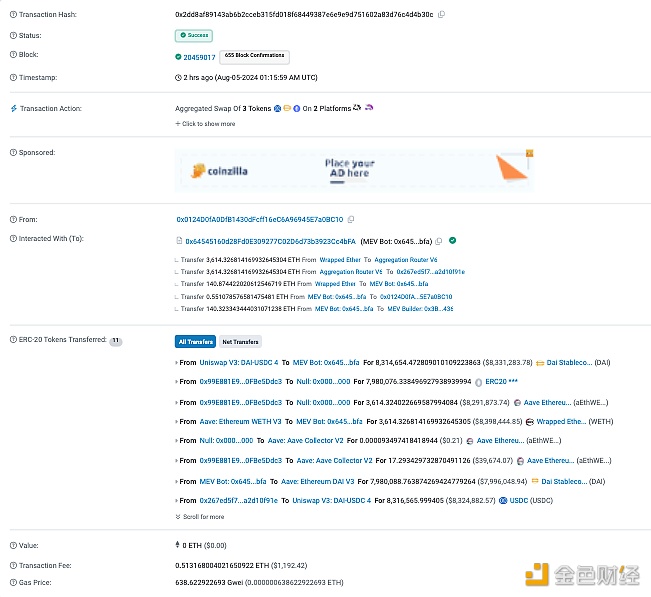Open contract address 0x64545160d28Fd0E3...
The width and height of the screenshot is (651, 597).
[x=271, y=241]
